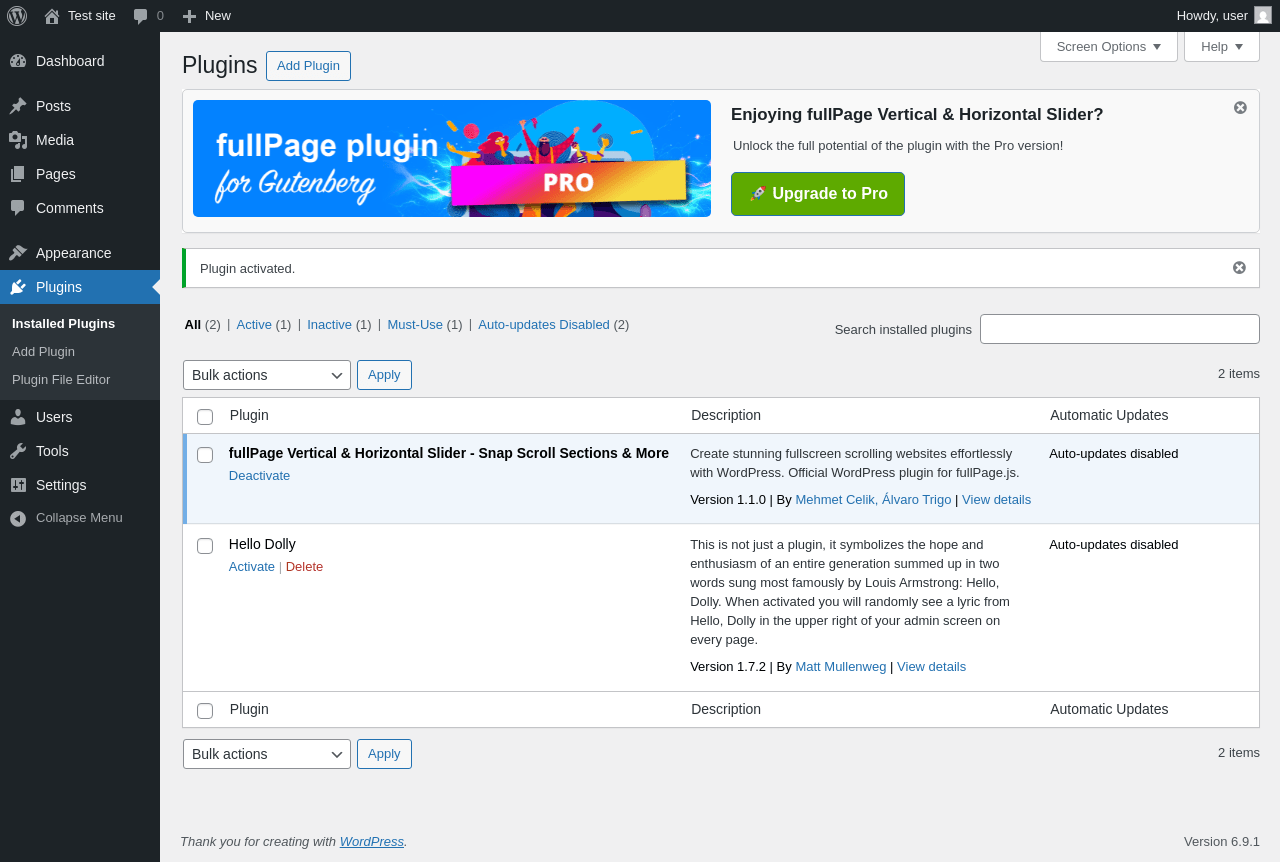Click the Test site home icon
The width and height of the screenshot is (1280, 862).
click(51, 16)
